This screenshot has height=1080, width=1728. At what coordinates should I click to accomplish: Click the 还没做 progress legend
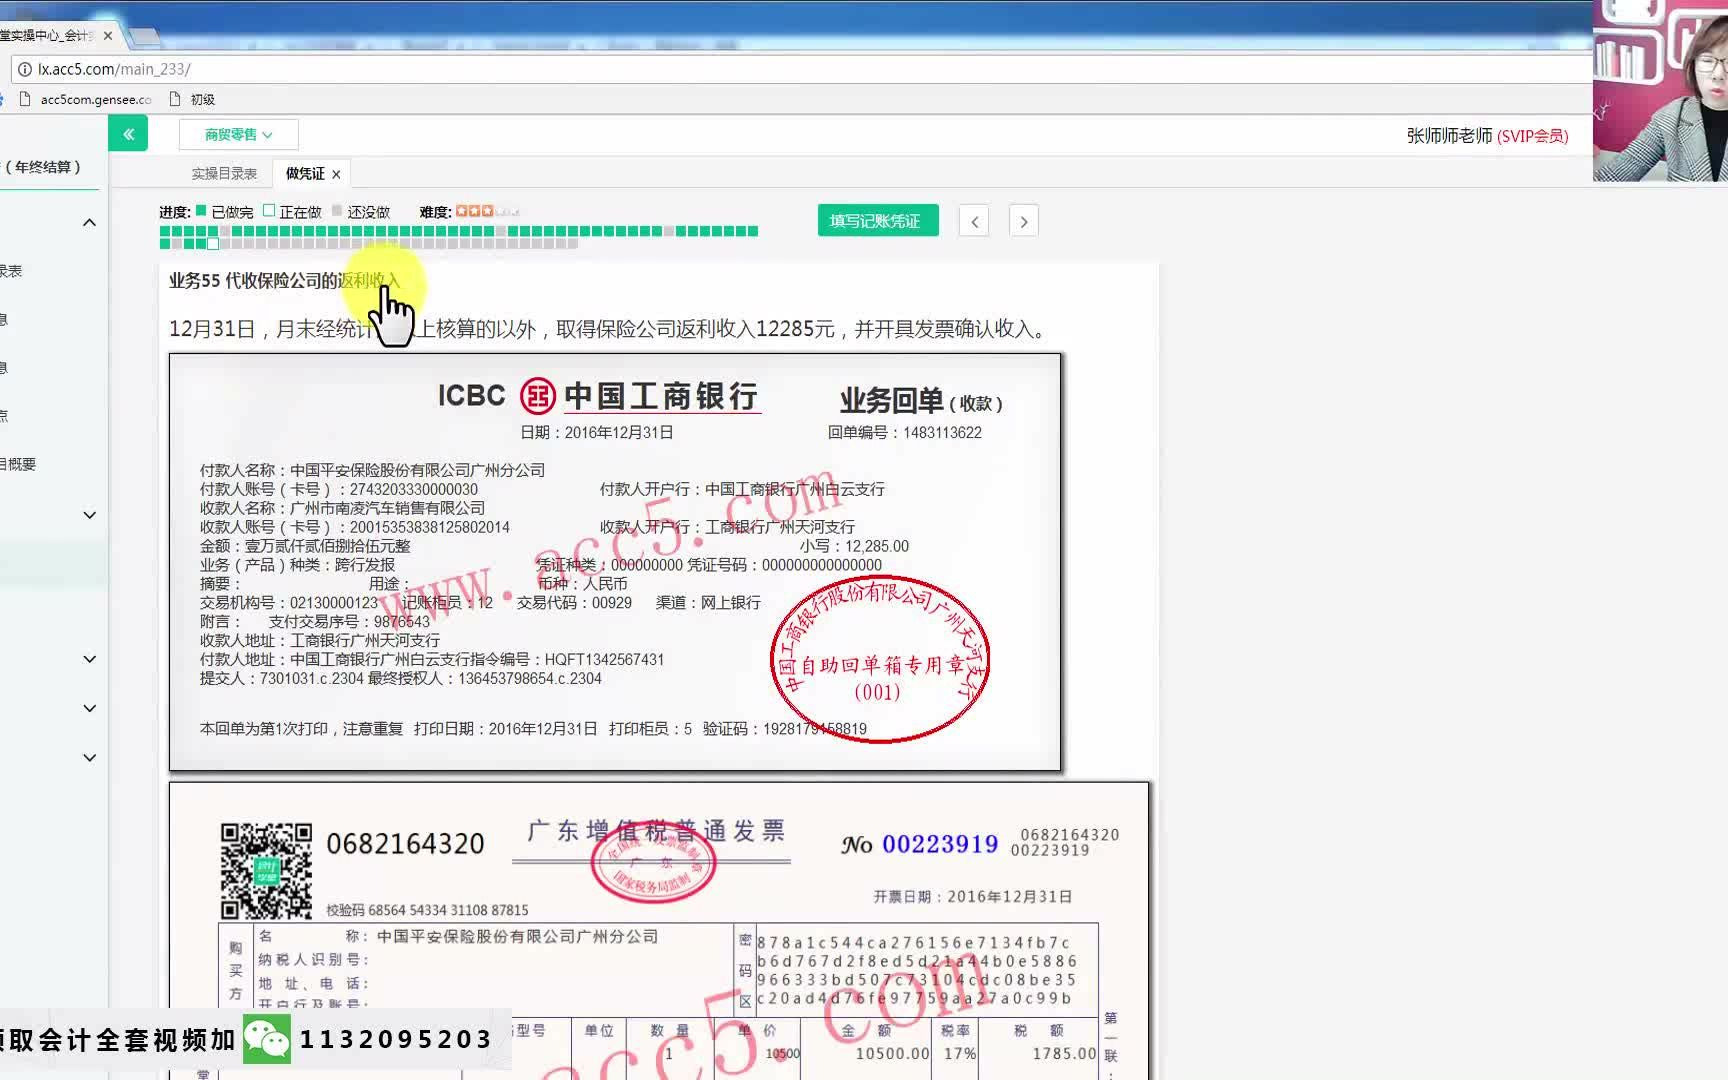(360, 212)
